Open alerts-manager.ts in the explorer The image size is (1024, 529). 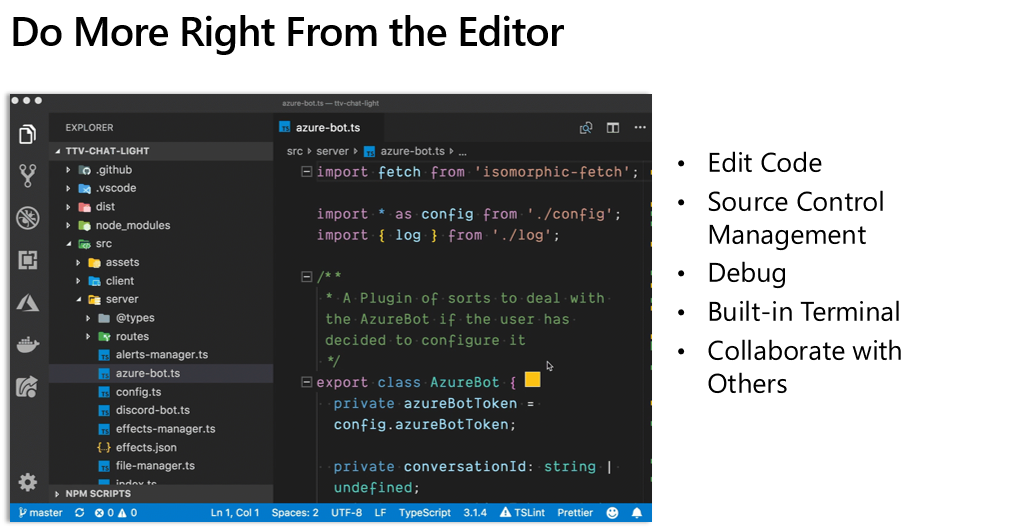161,355
